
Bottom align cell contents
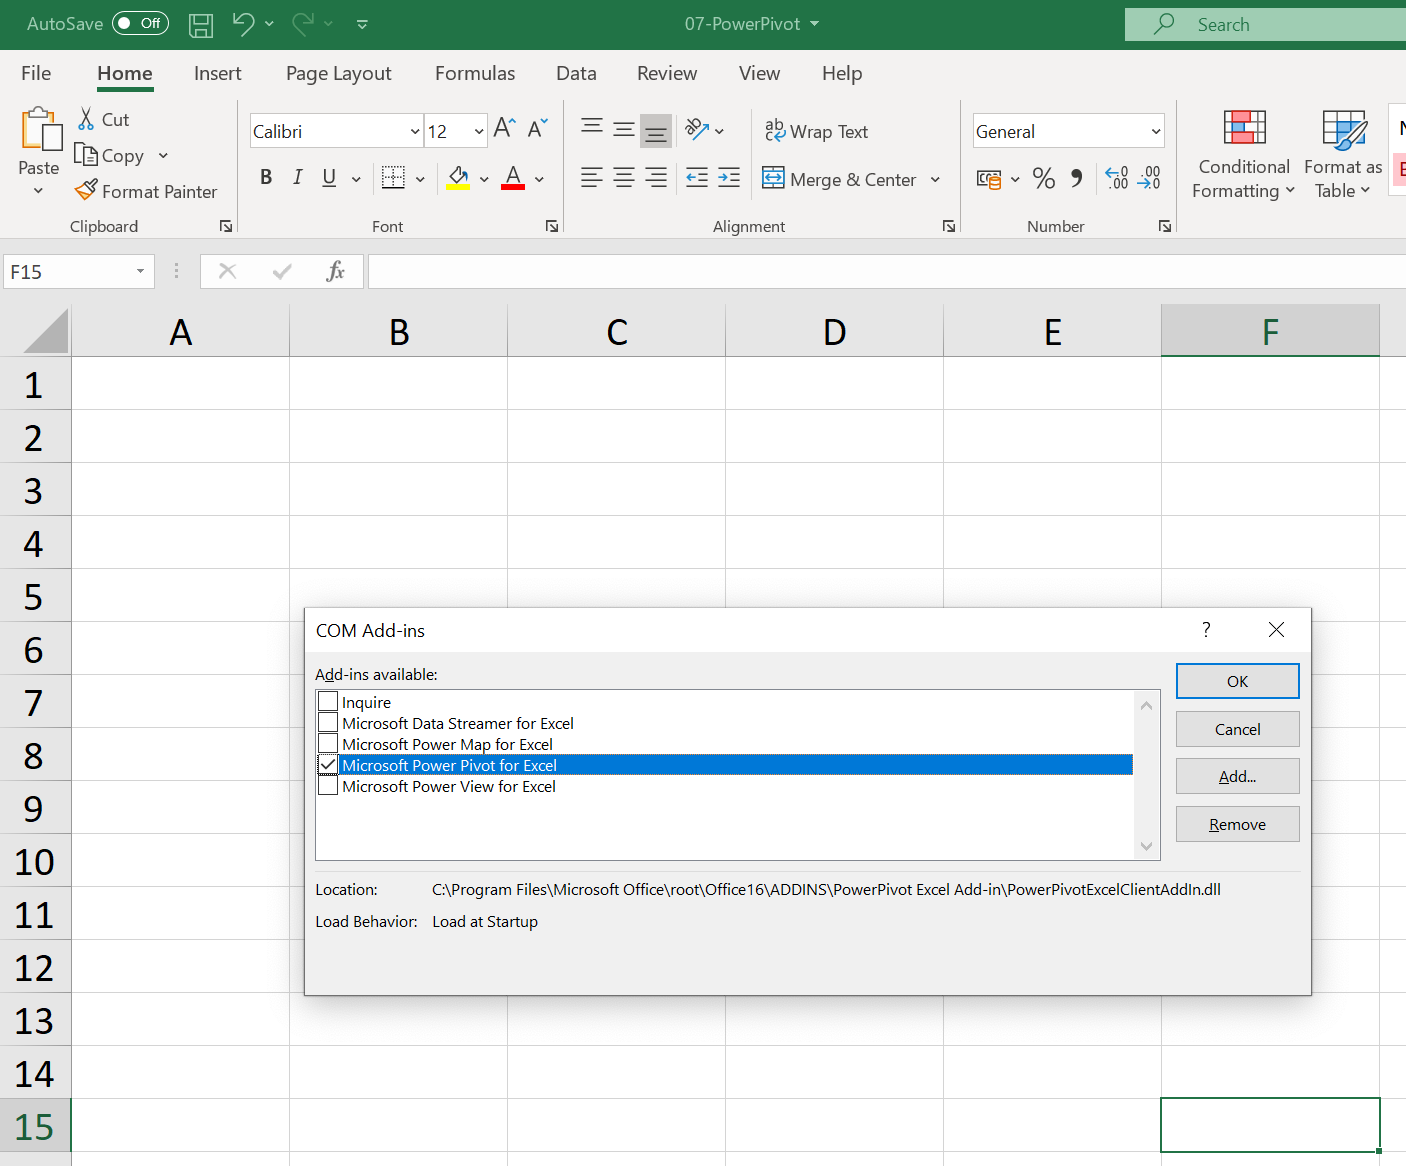pyautogui.click(x=656, y=129)
